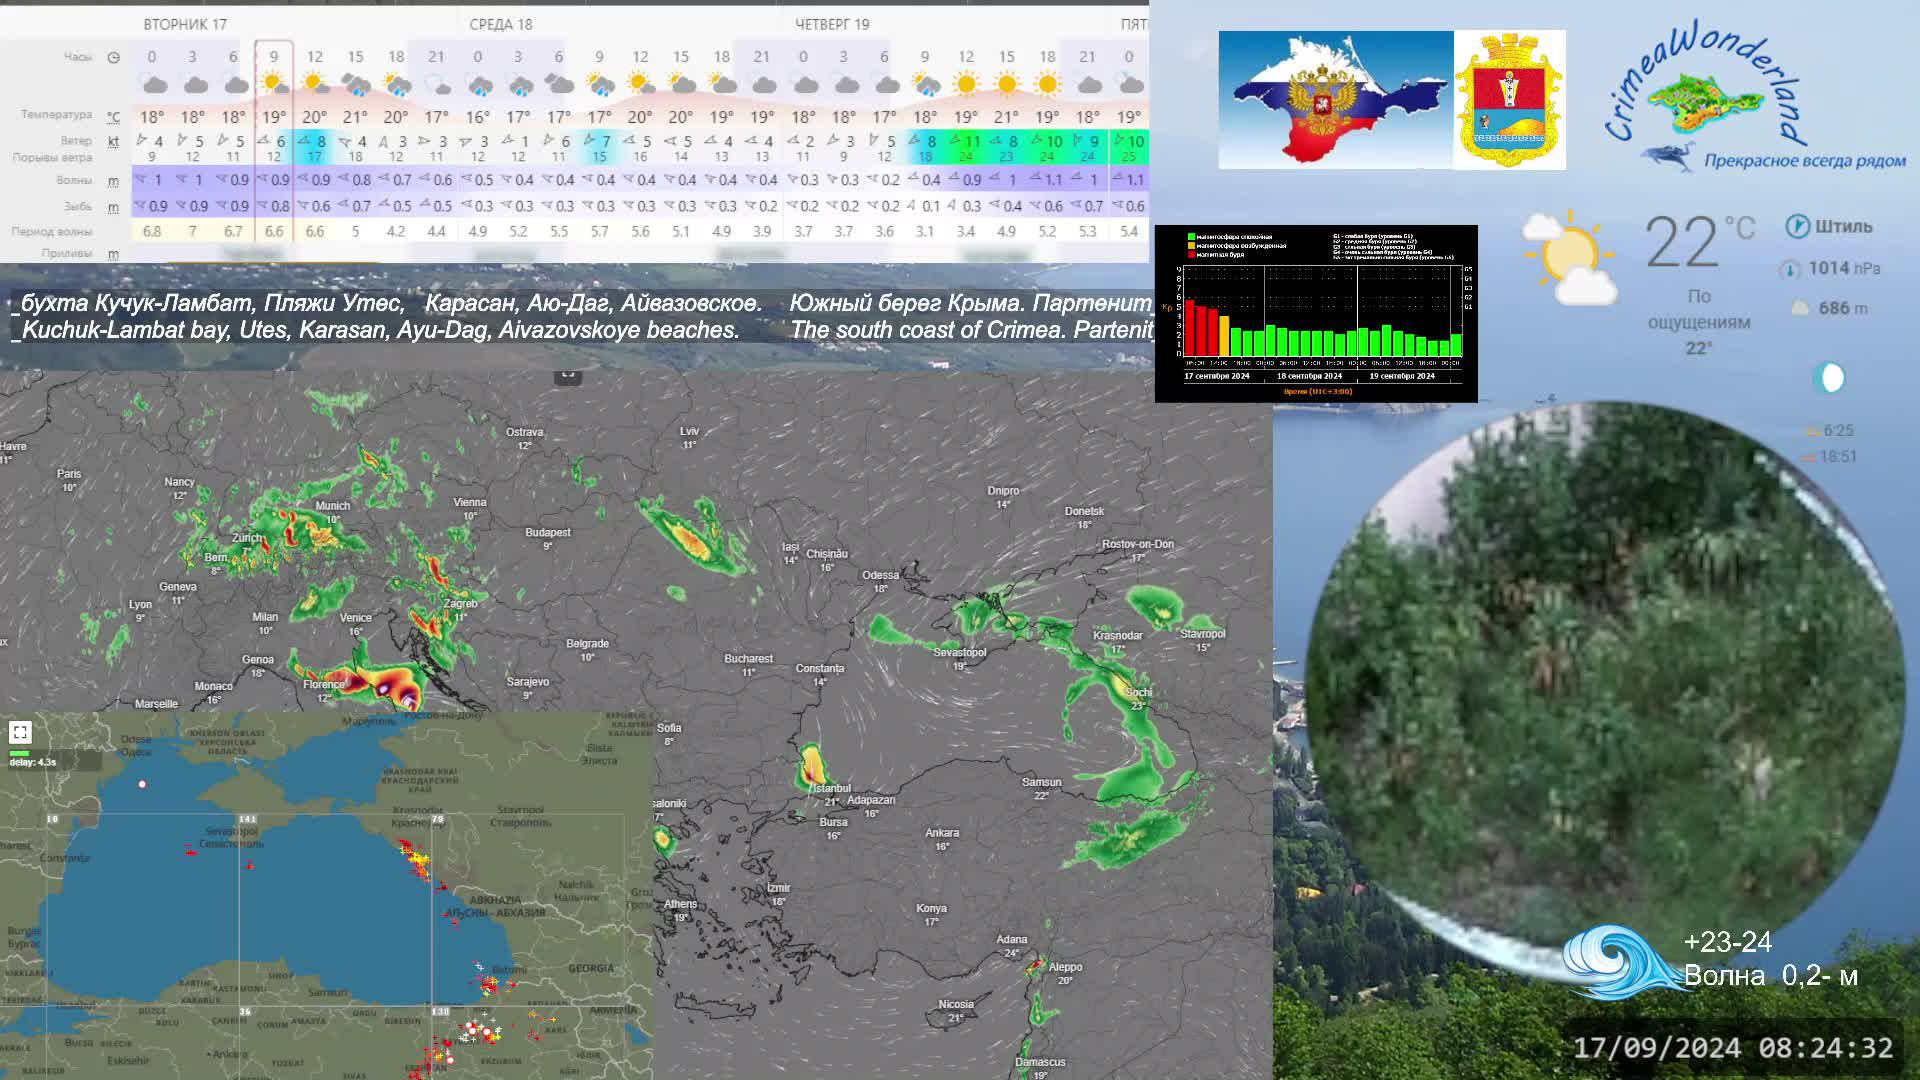Click the Температура row label
This screenshot has height=1080, width=1920.
click(56, 115)
